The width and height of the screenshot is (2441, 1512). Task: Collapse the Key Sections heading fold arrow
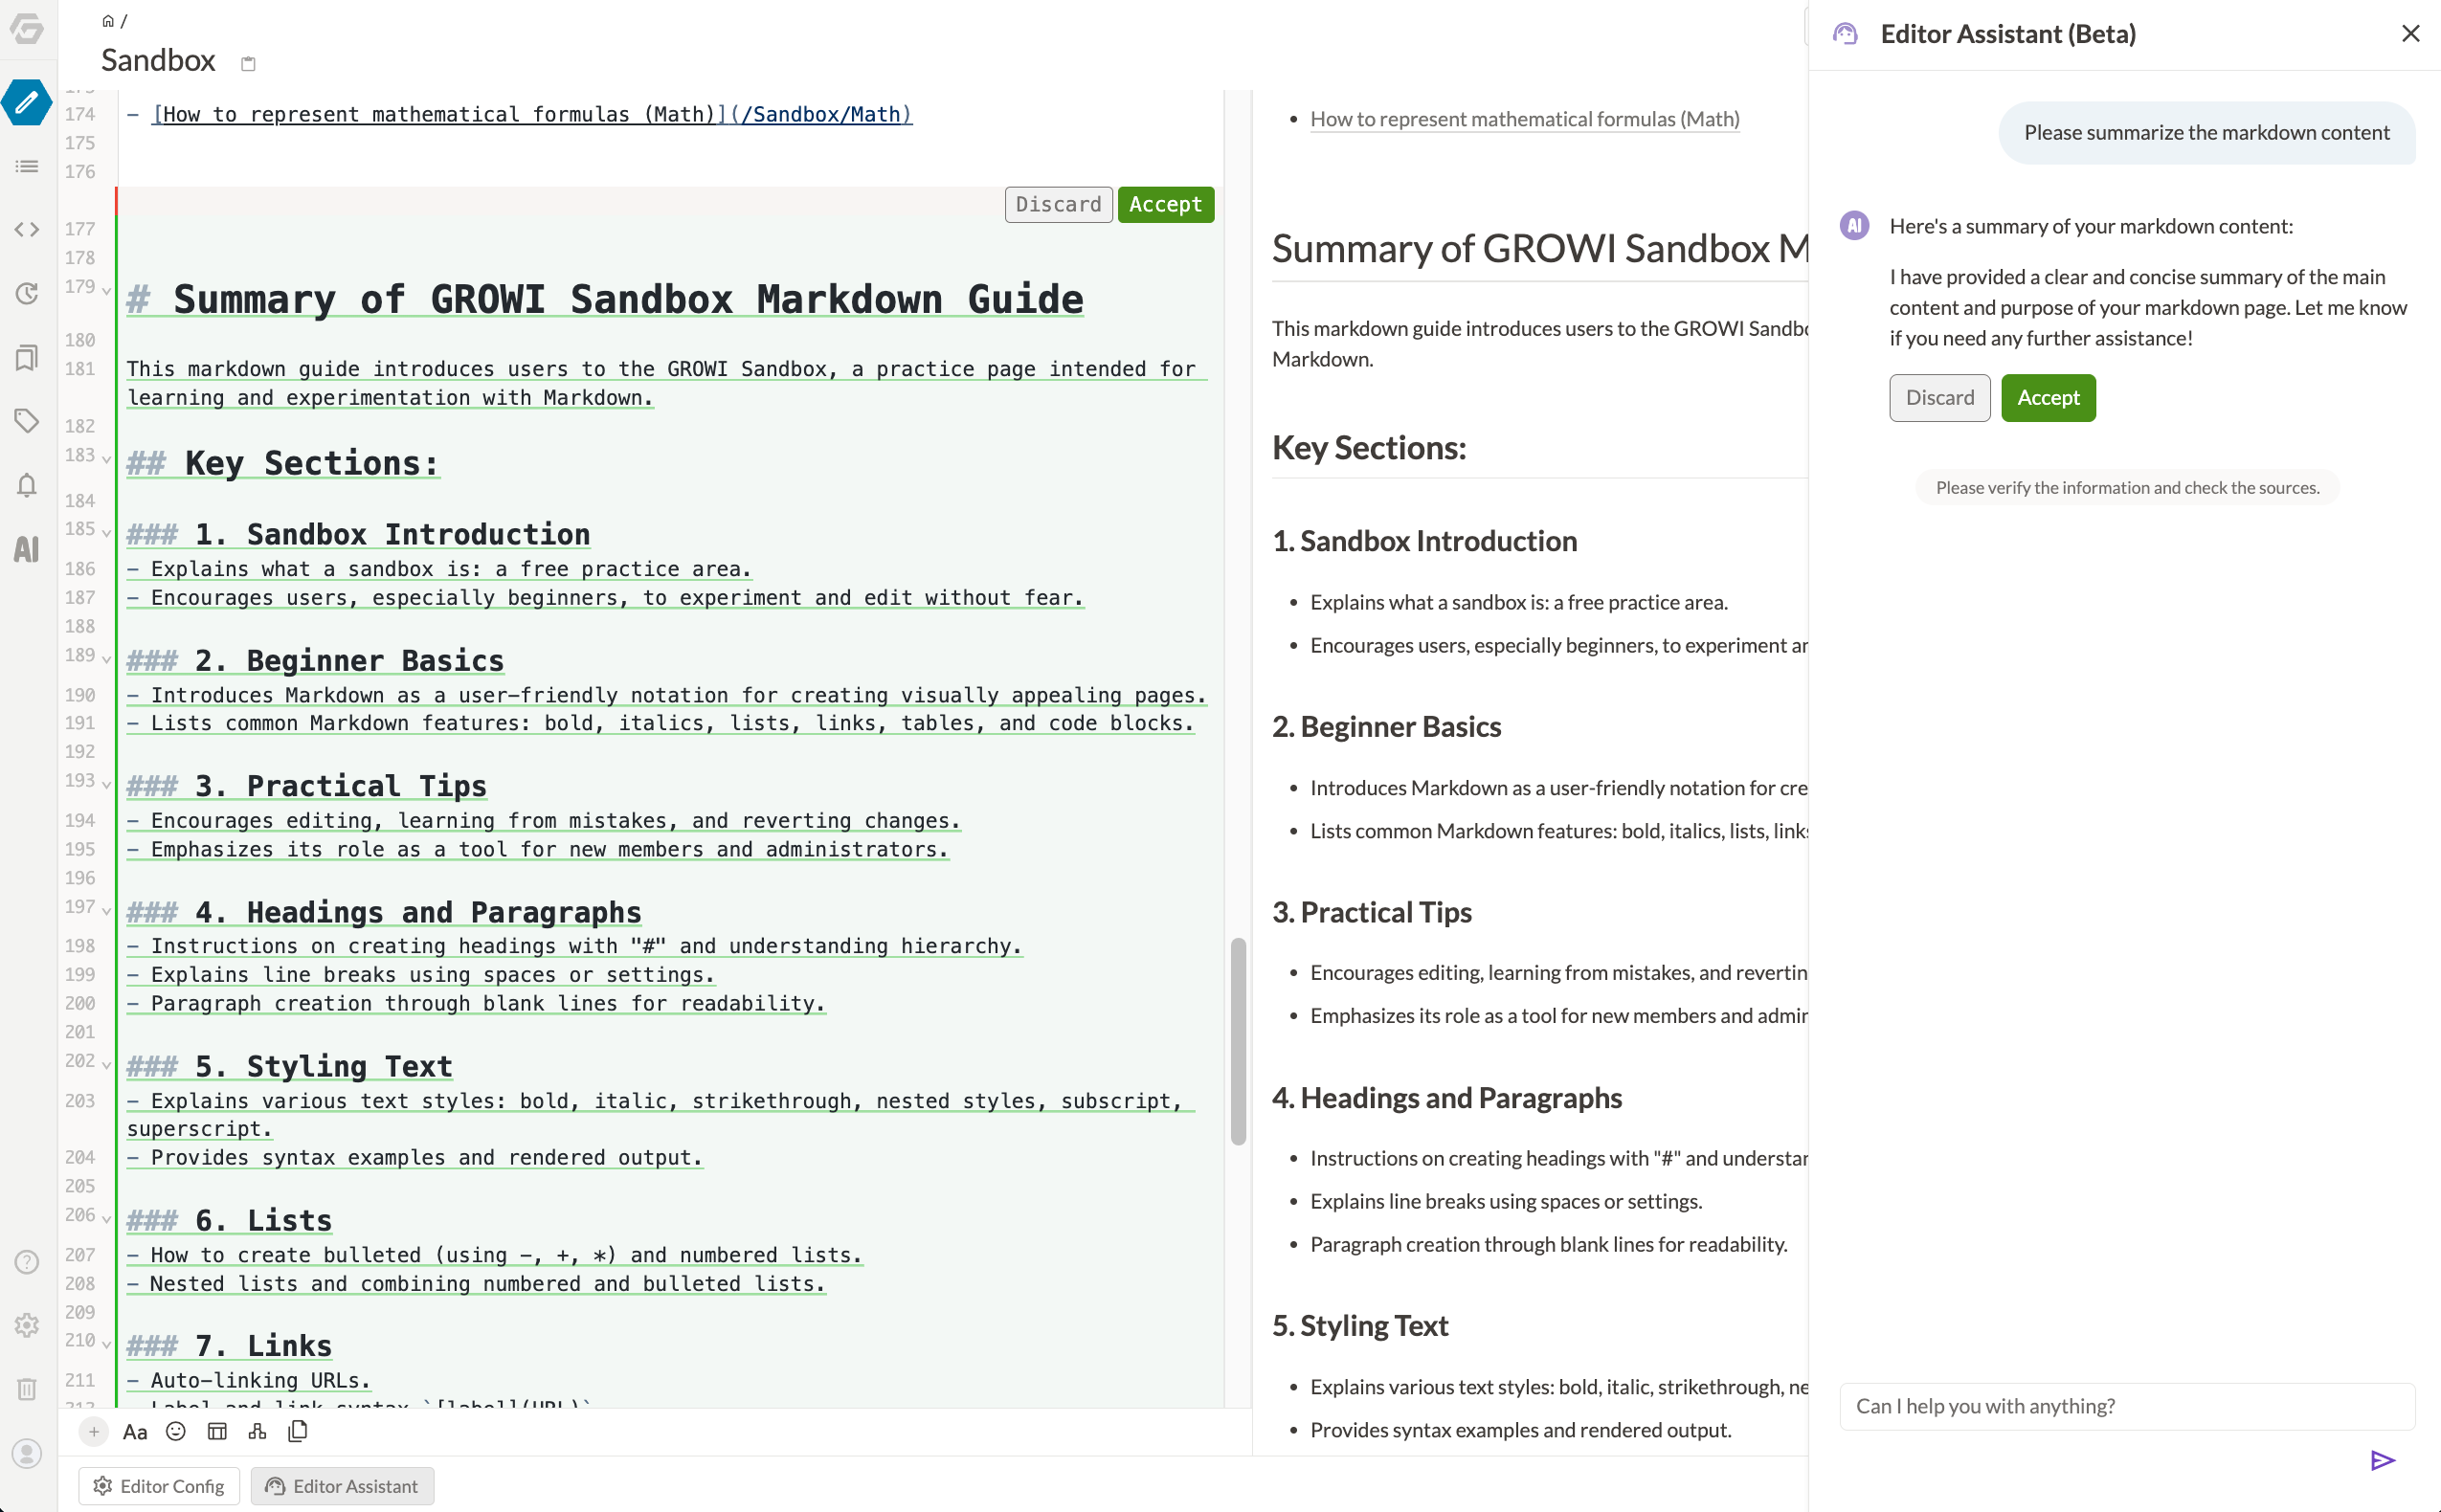[x=106, y=459]
